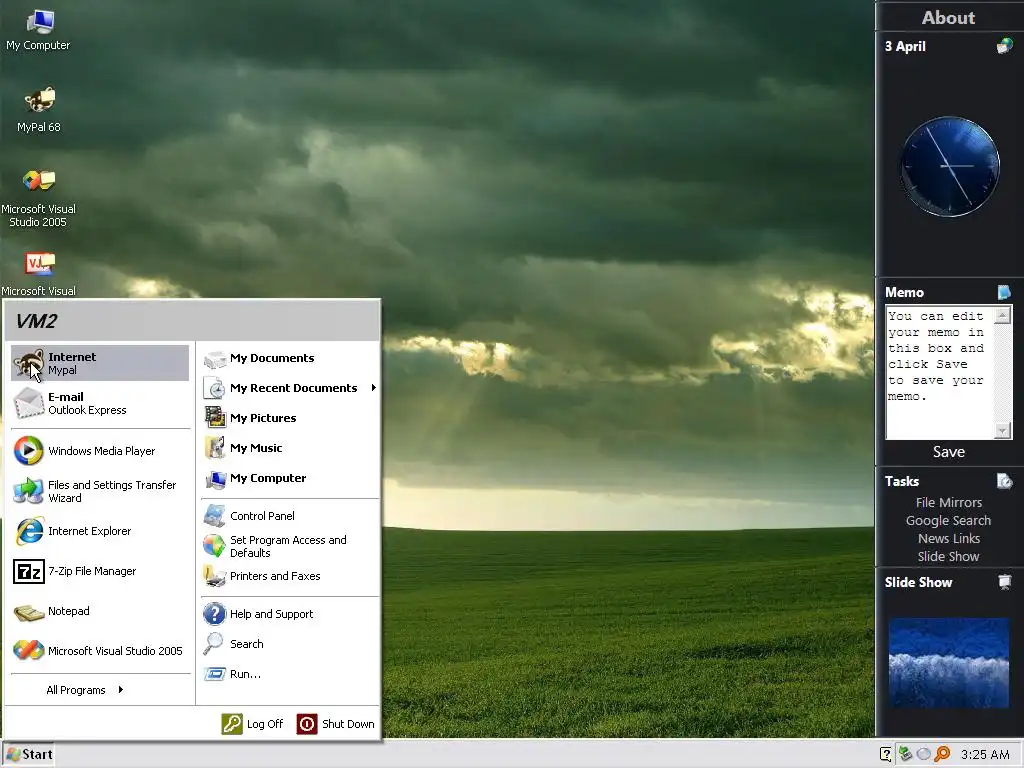This screenshot has height=768, width=1024.
Task: Click the VM2 user name header
Action: [37, 321]
